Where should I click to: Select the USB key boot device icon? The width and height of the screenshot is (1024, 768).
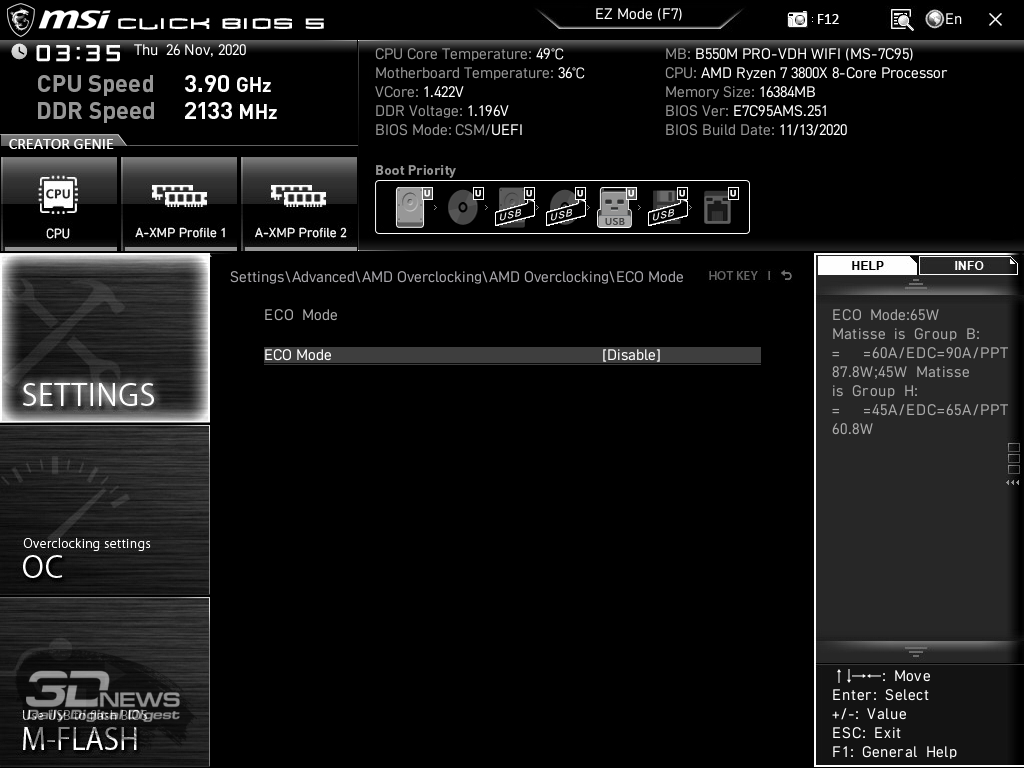[x=615, y=208]
